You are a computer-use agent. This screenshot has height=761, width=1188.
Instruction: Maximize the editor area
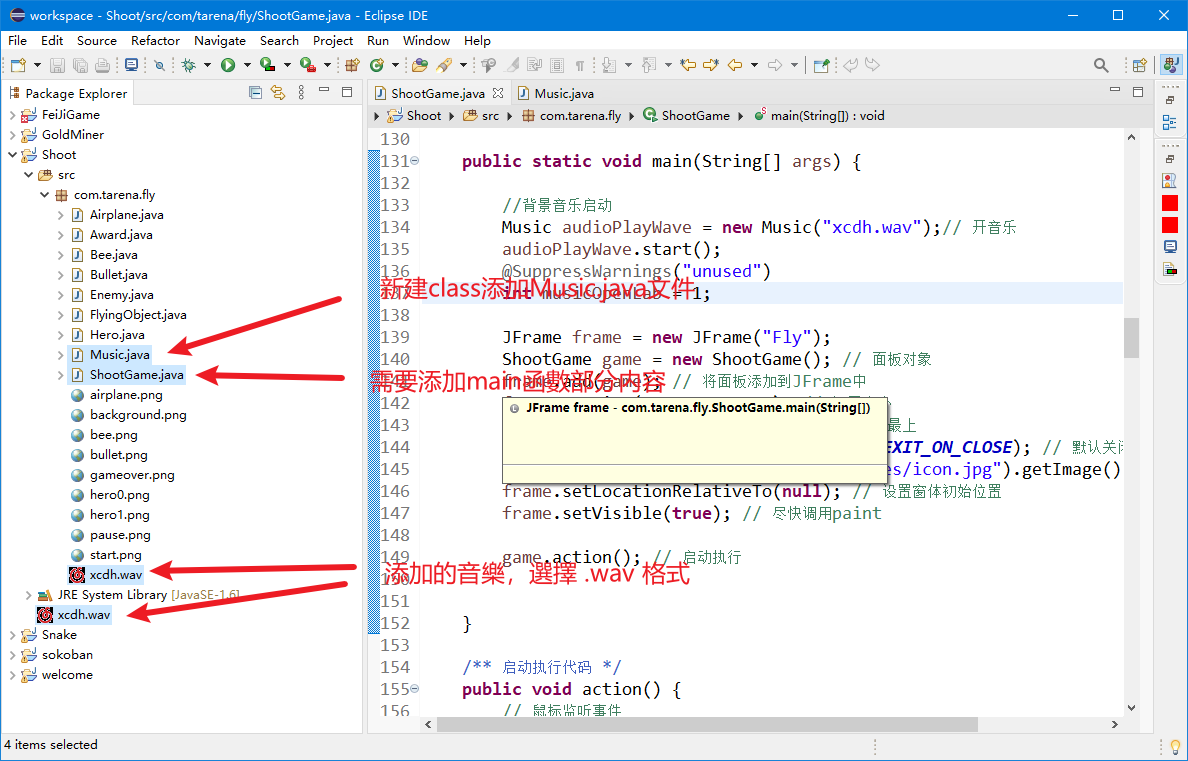(1138, 92)
